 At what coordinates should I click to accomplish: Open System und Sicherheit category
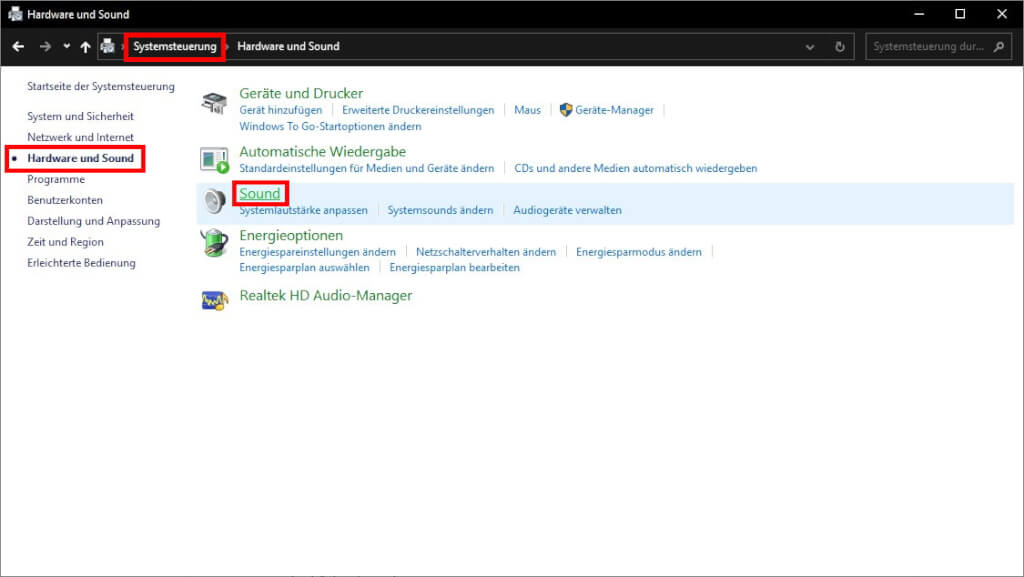80,116
